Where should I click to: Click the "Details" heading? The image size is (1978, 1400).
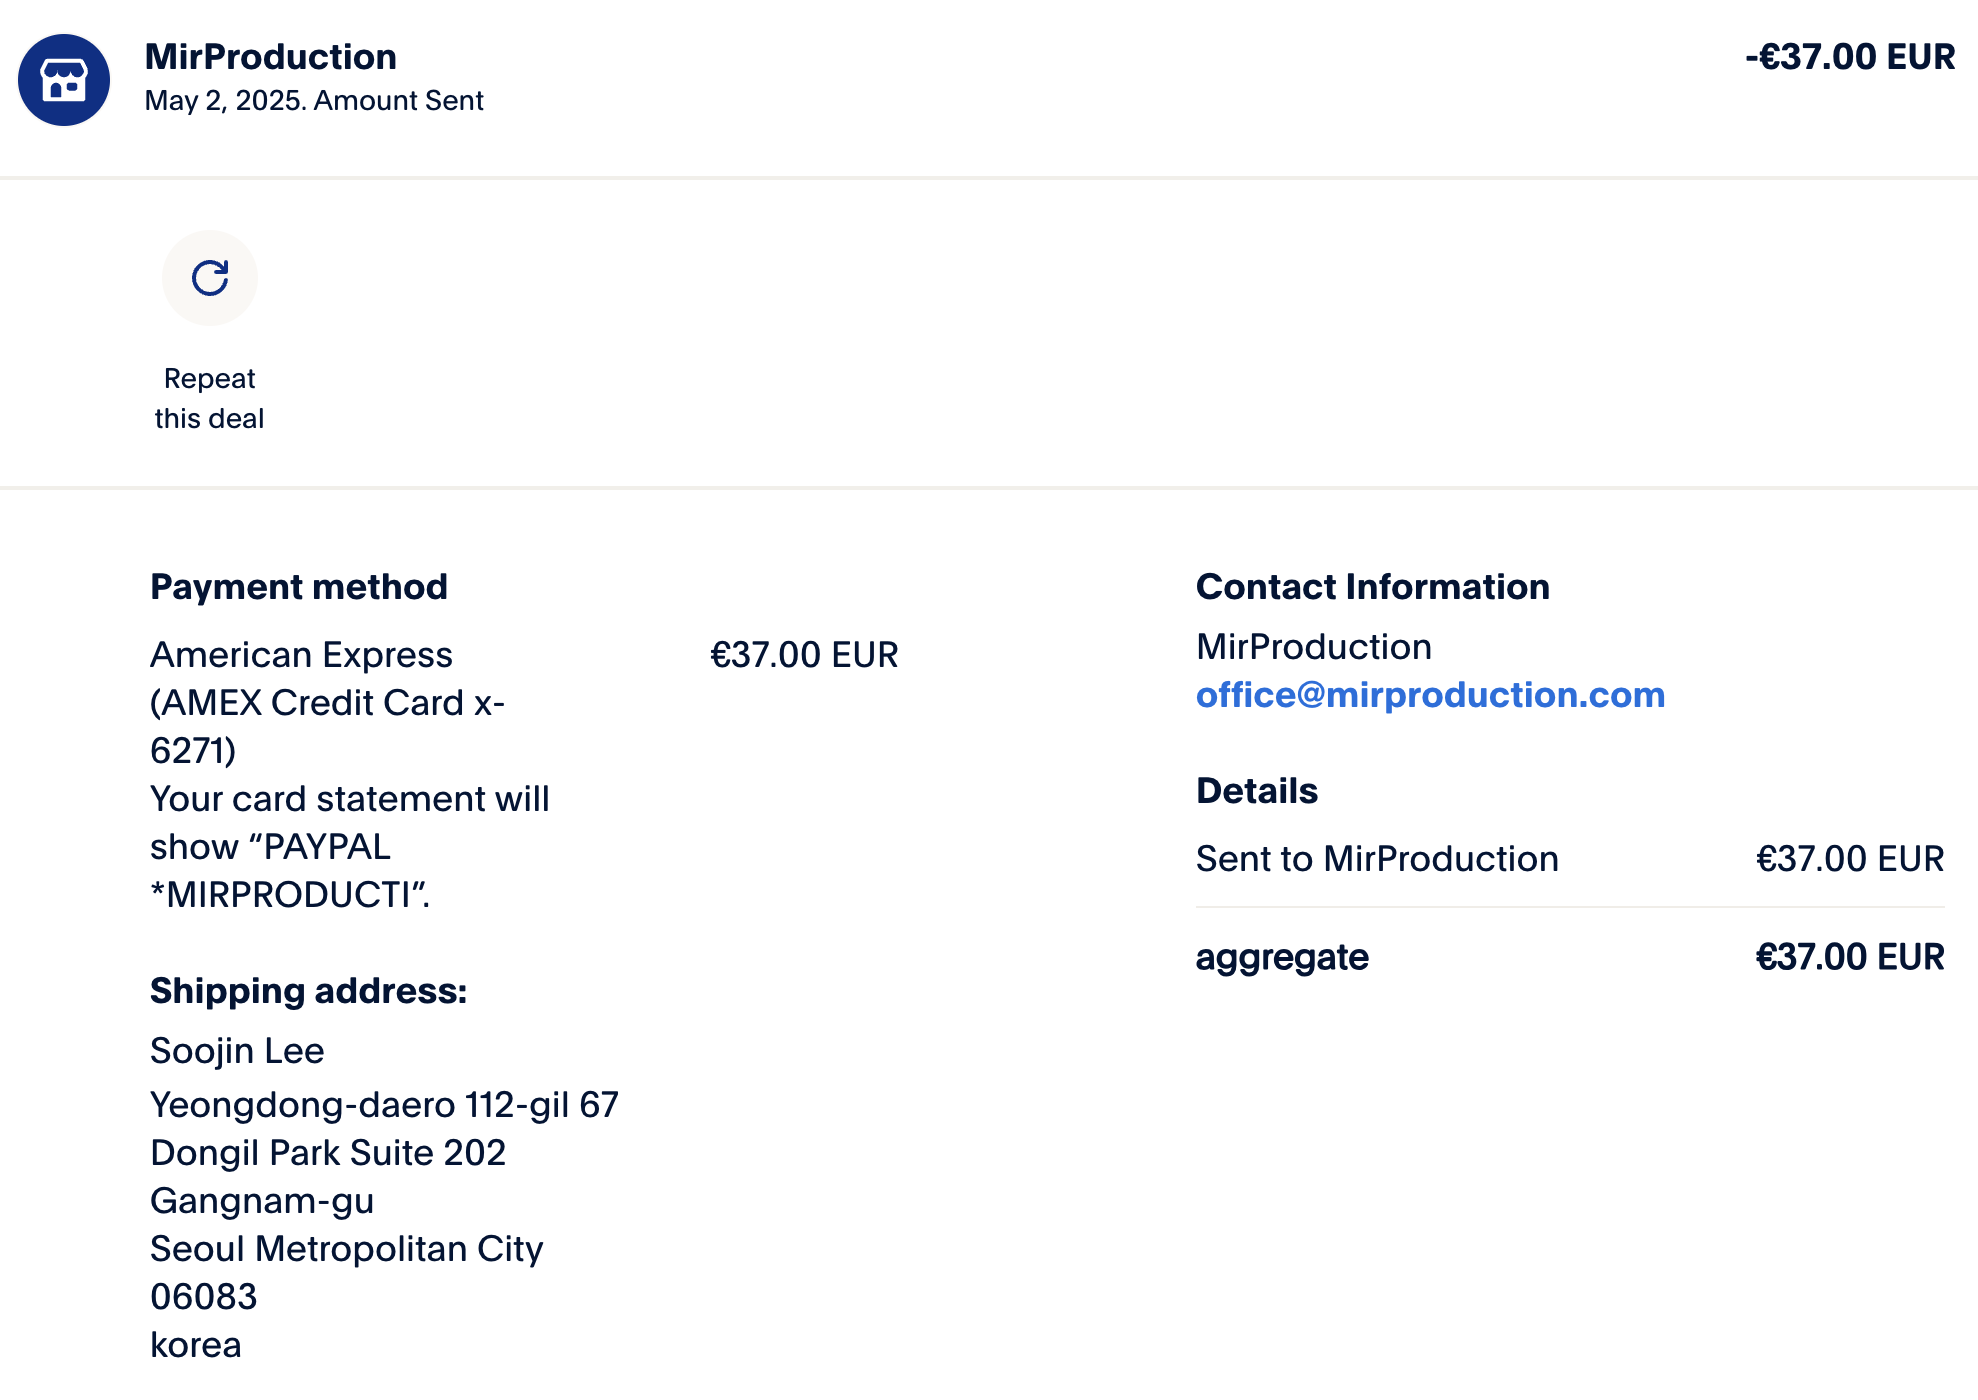point(1256,791)
